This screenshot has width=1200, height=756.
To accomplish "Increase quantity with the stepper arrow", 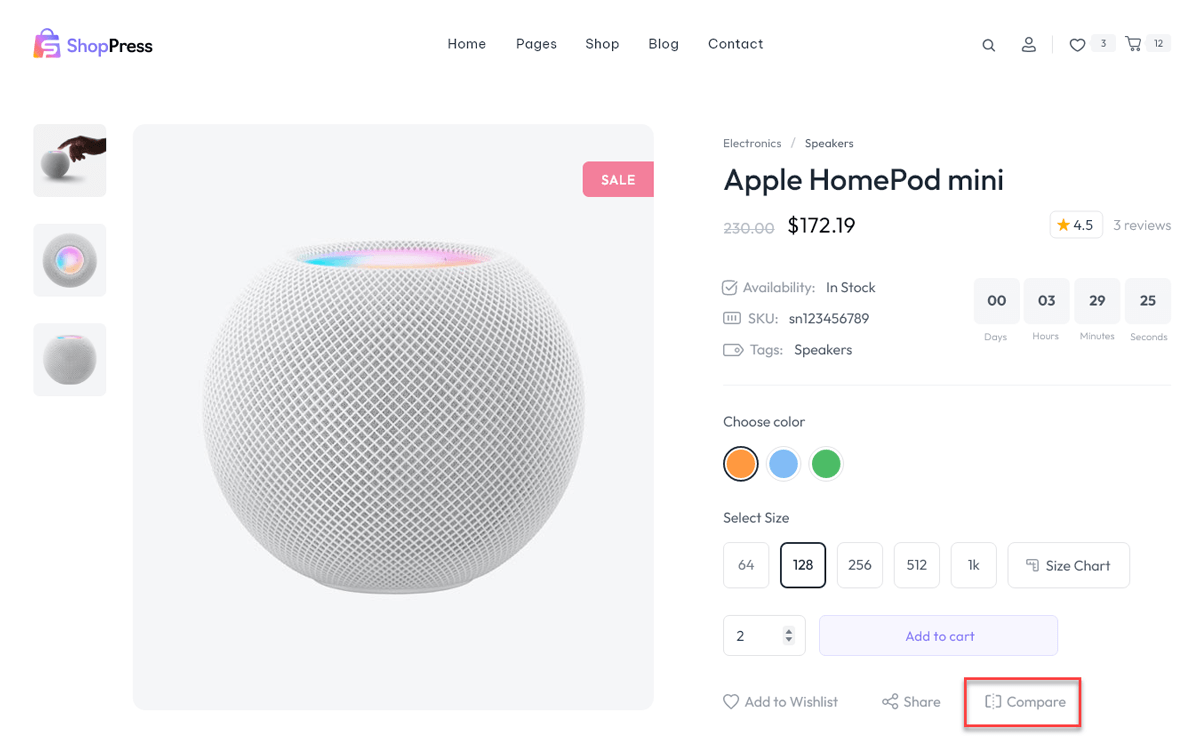I will [789, 631].
